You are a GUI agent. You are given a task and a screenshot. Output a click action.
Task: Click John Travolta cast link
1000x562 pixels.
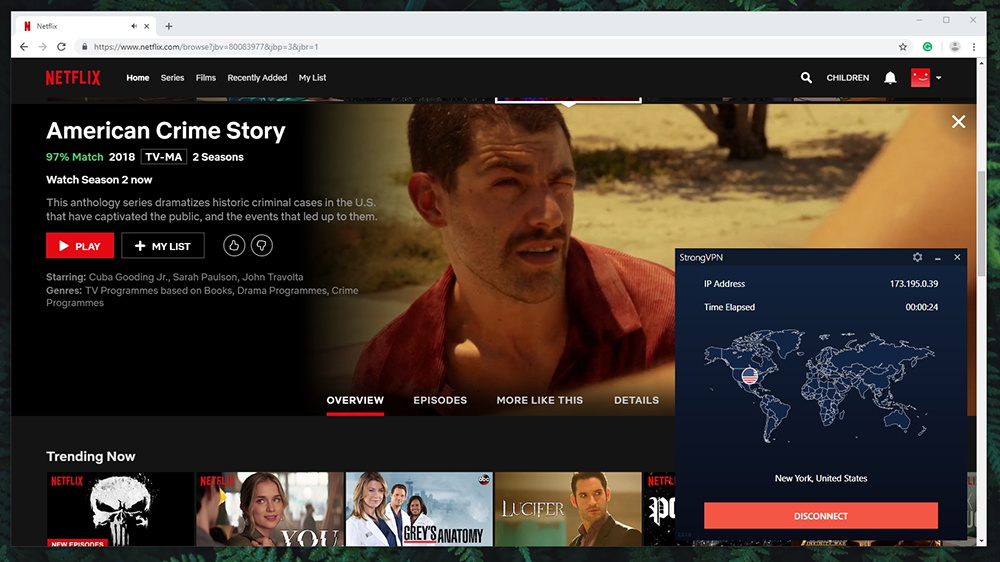tap(273, 277)
